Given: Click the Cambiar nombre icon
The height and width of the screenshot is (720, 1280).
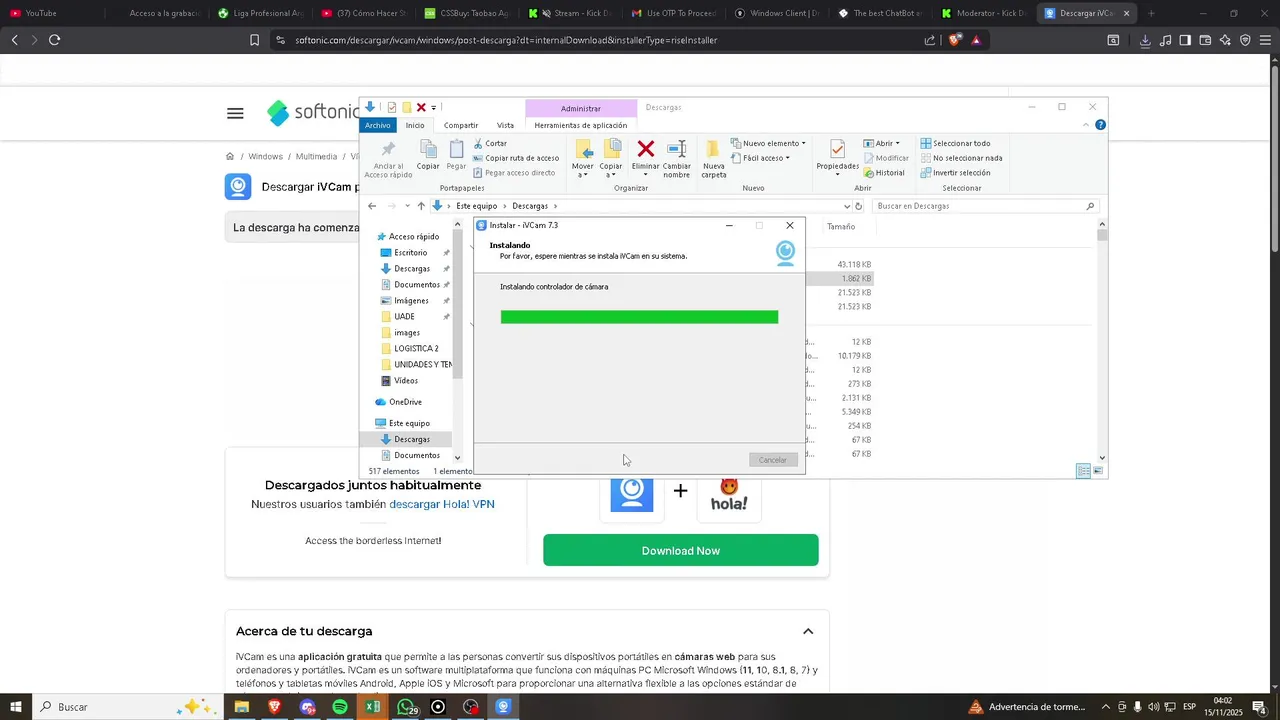Looking at the screenshot, I should point(677,150).
